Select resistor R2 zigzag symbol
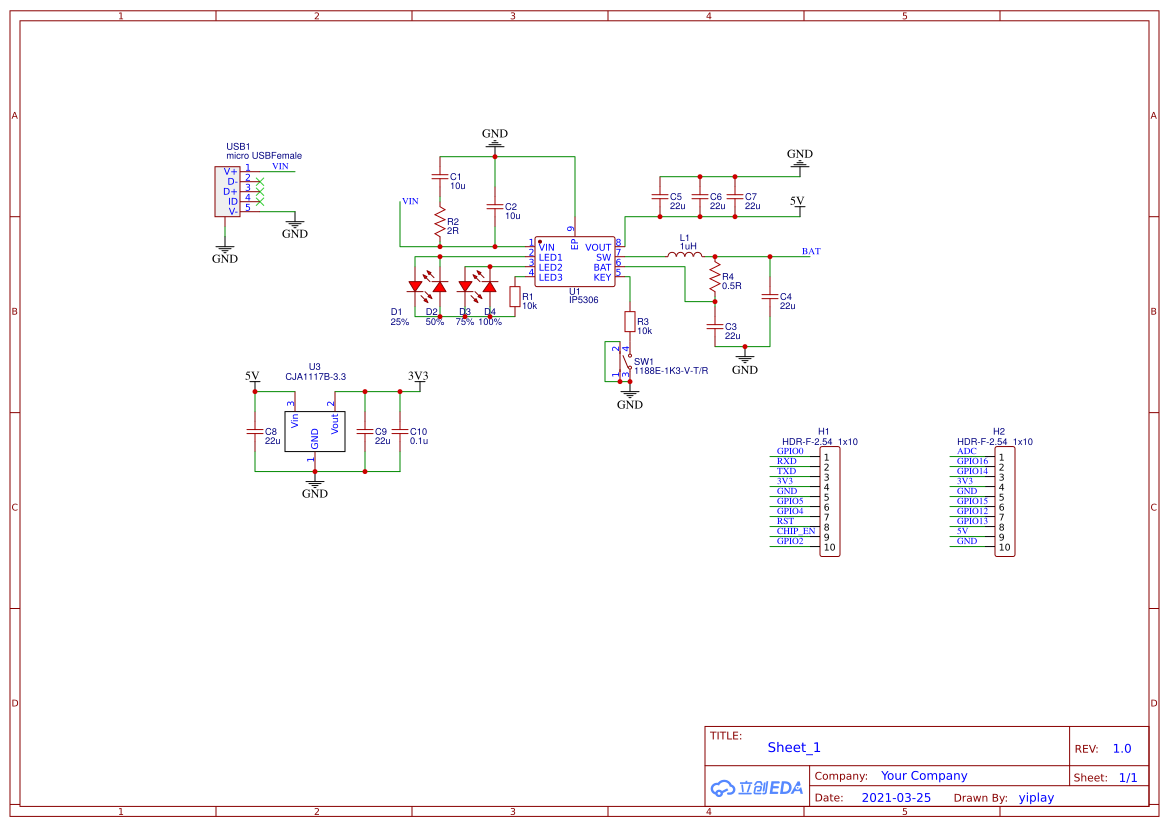Screen dimensions: 1169x827 pyautogui.click(x=439, y=221)
